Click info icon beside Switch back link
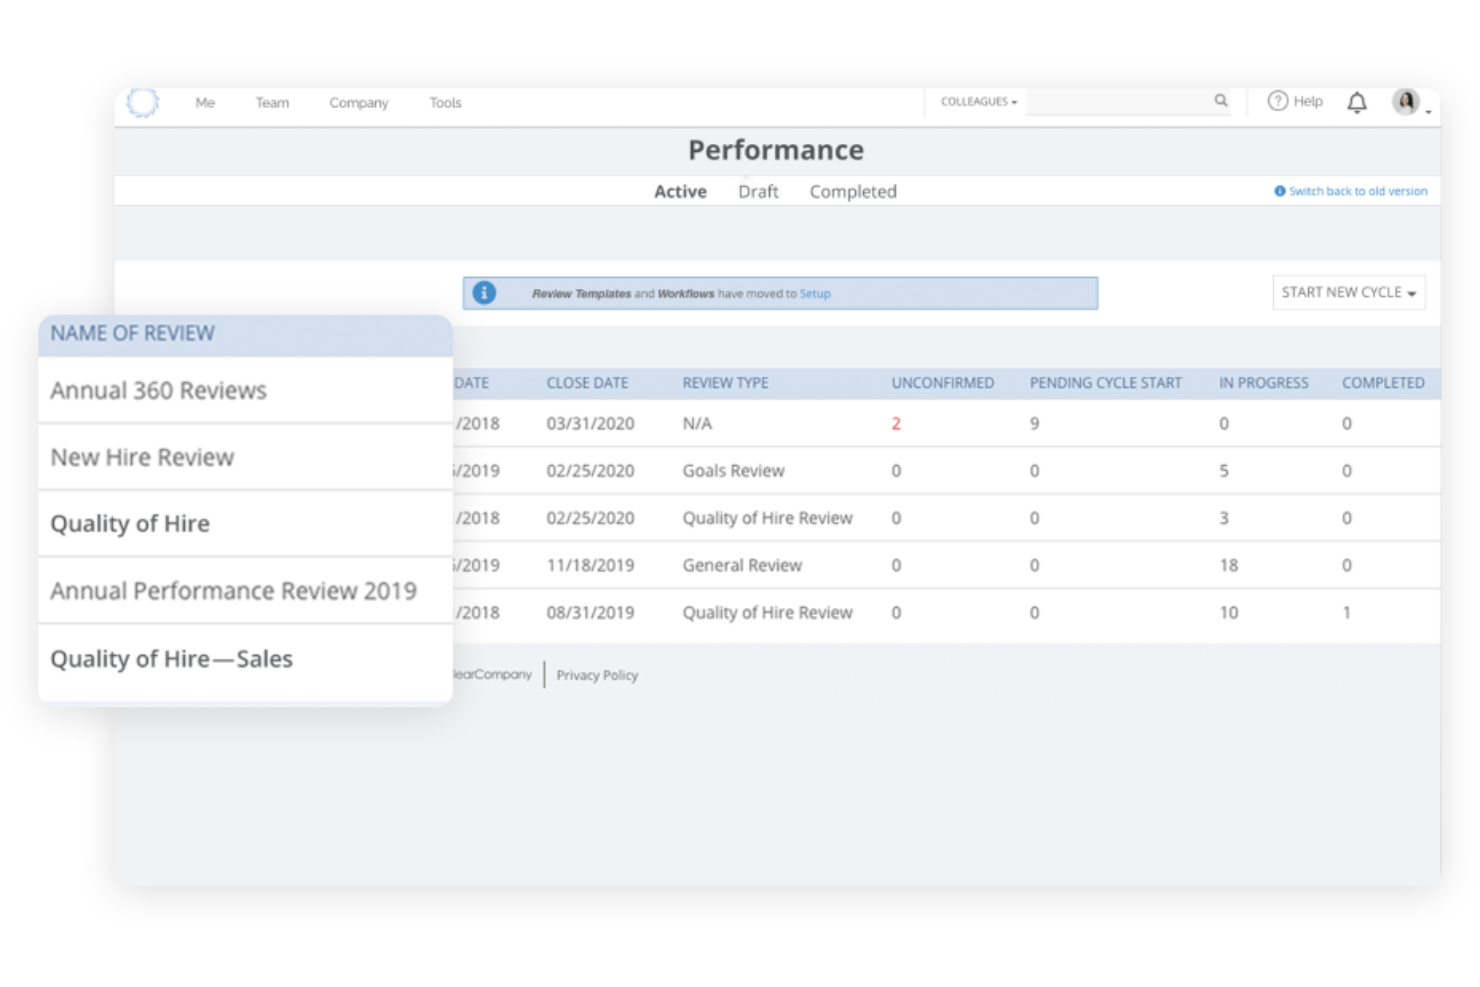Screen dimensions: 1480x987 coord(1279,191)
